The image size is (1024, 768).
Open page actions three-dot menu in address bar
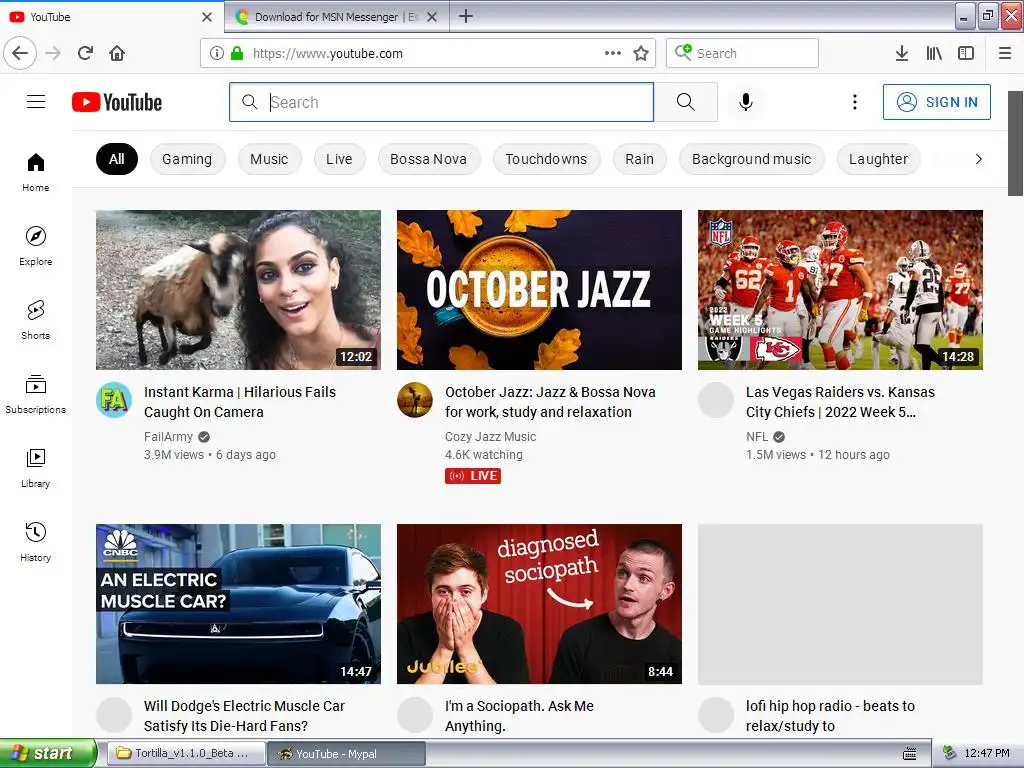613,53
